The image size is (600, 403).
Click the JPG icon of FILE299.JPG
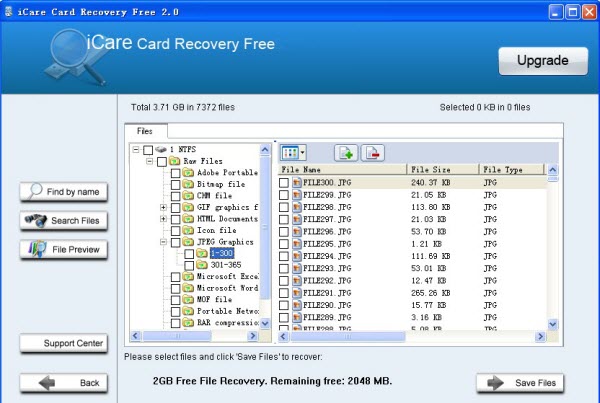[x=297, y=195]
